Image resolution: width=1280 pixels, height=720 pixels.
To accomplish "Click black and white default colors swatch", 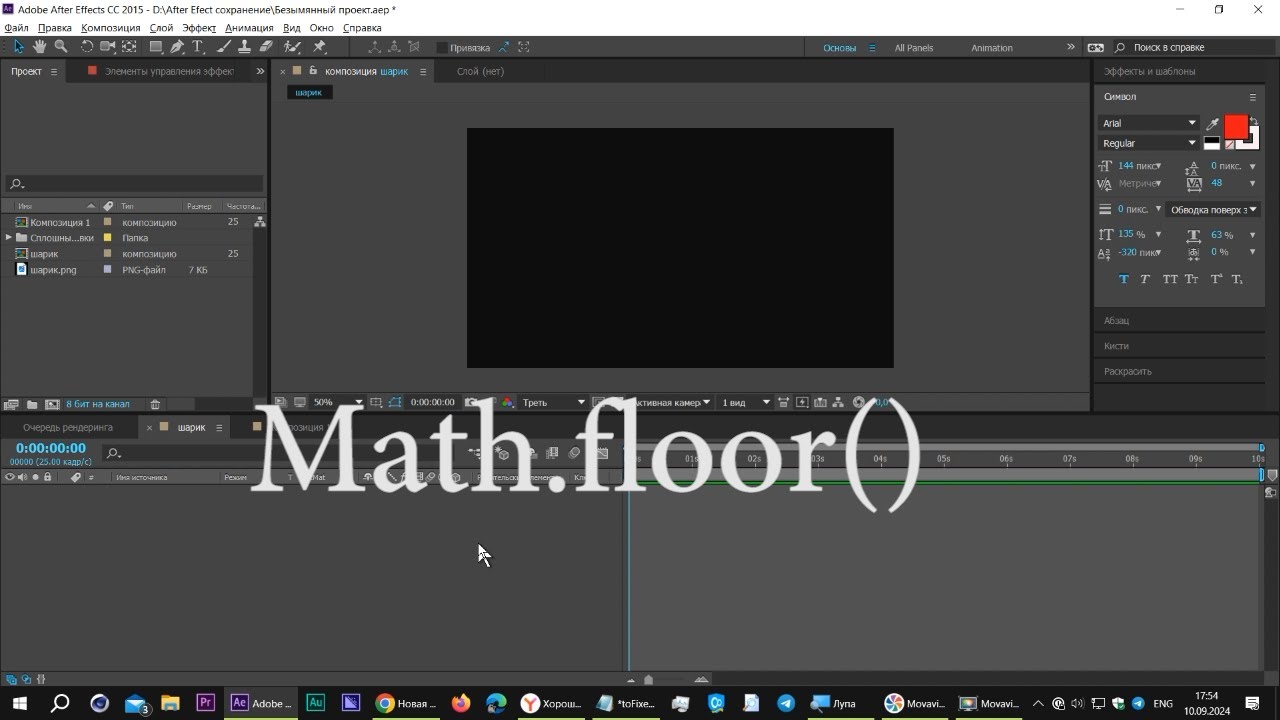I will coord(1211,144).
